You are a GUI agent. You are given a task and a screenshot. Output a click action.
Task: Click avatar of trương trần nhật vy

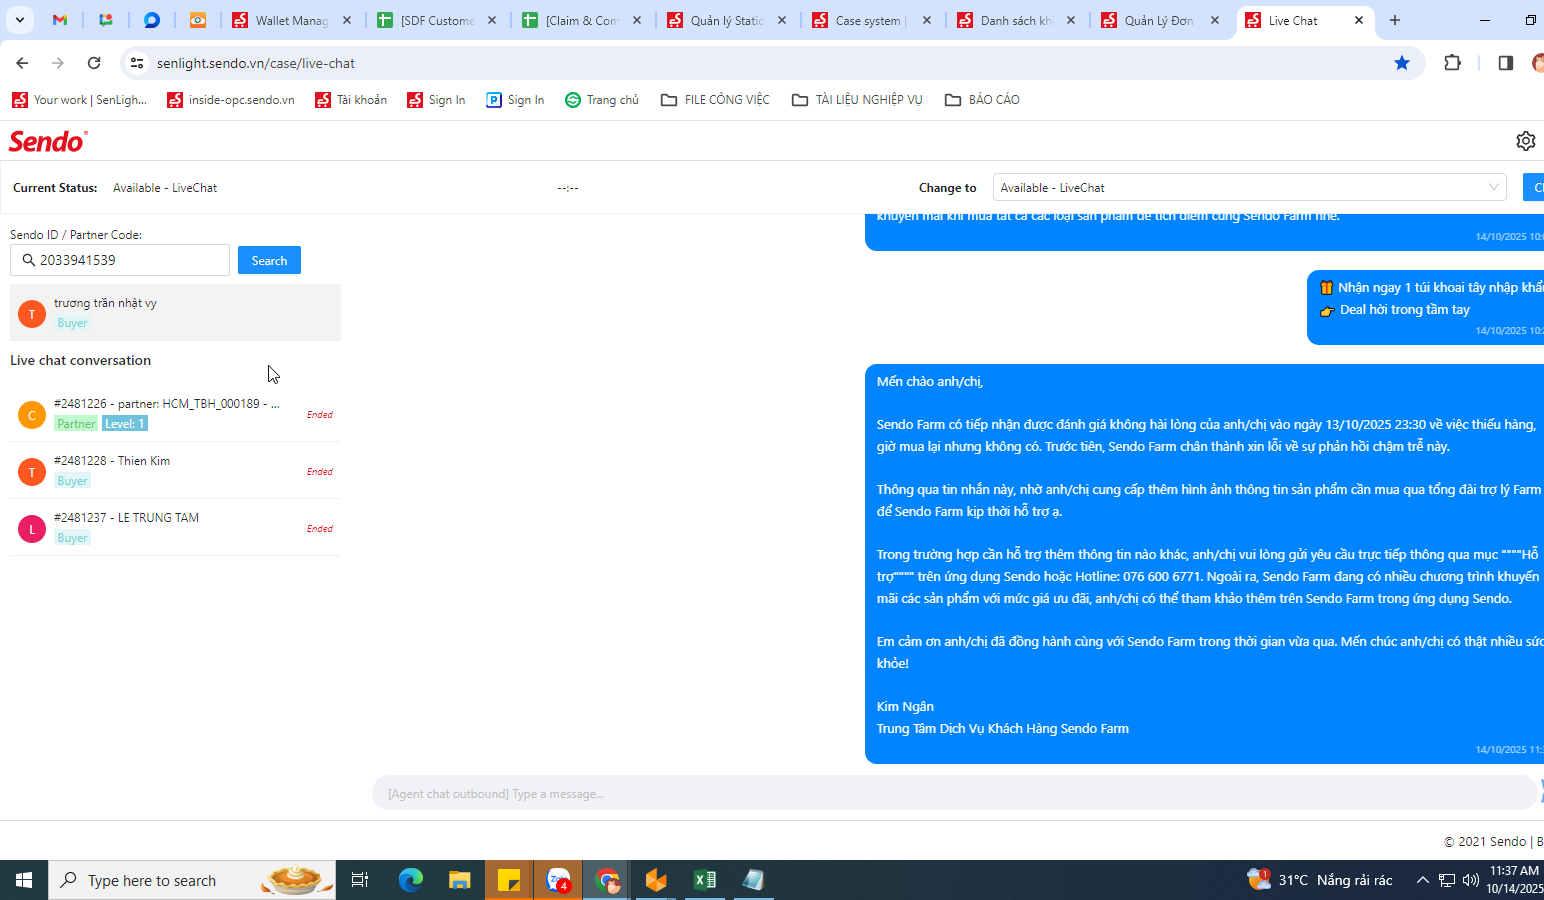point(32,313)
